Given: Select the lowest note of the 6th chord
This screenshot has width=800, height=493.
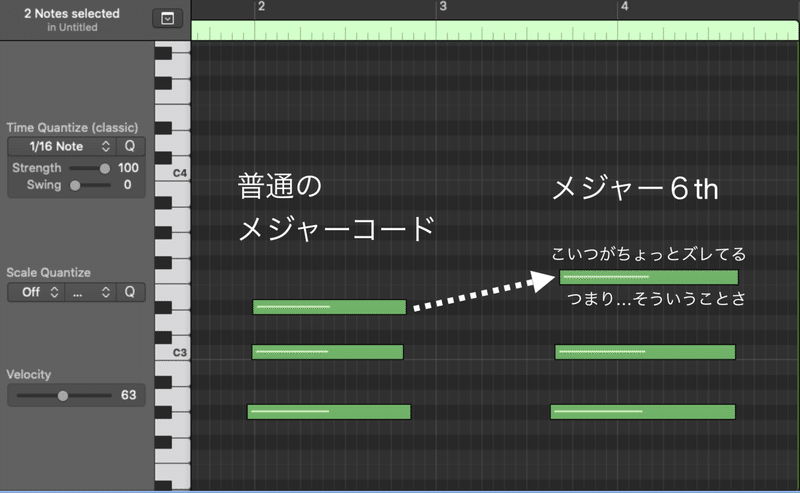Looking at the screenshot, I should coord(643,412).
